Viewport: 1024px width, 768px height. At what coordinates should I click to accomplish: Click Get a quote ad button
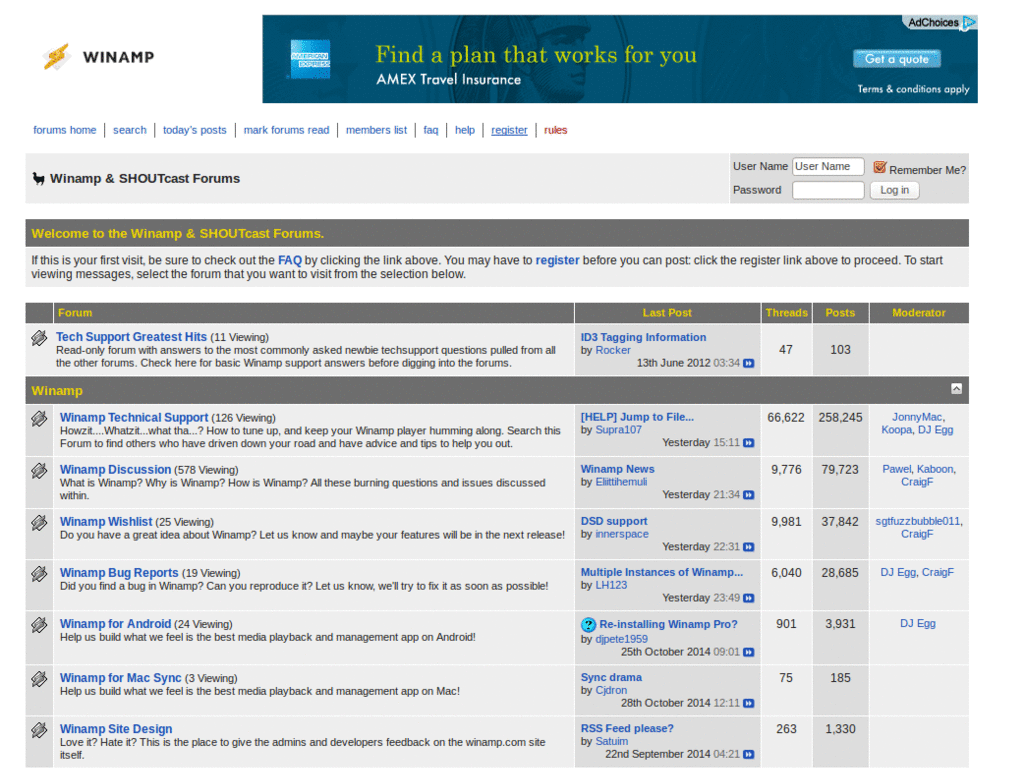coord(897,59)
